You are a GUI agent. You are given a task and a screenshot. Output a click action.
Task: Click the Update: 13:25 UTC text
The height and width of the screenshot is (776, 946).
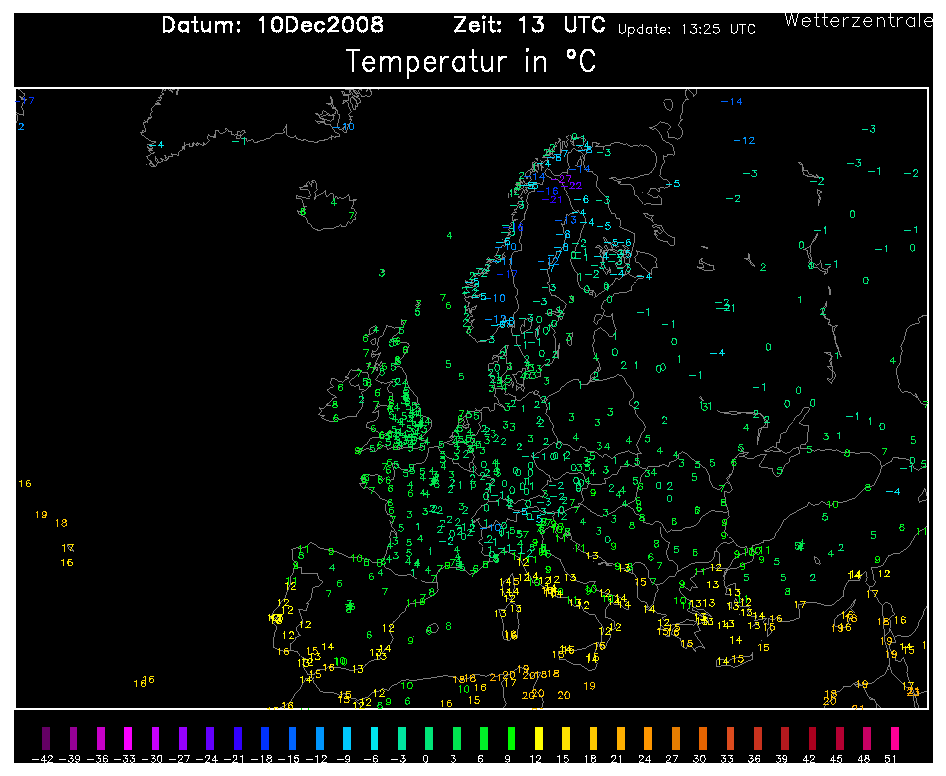point(687,29)
